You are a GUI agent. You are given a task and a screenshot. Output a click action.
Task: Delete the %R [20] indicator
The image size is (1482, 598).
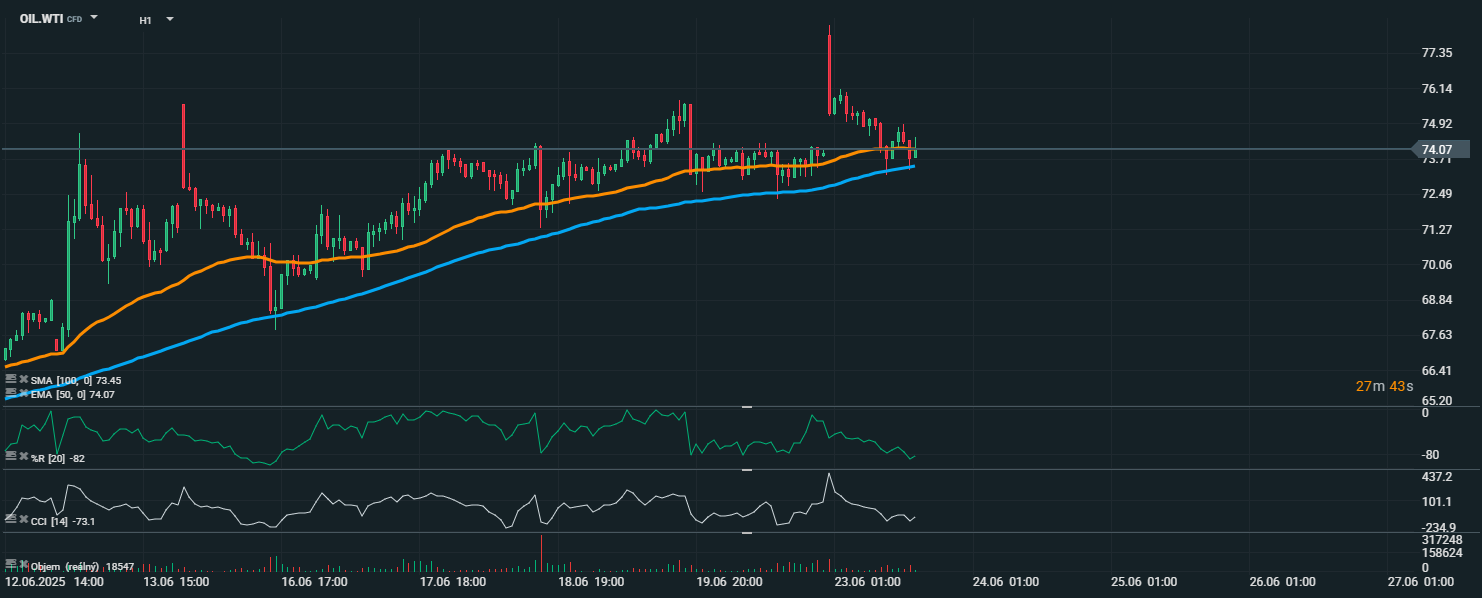click(23, 456)
